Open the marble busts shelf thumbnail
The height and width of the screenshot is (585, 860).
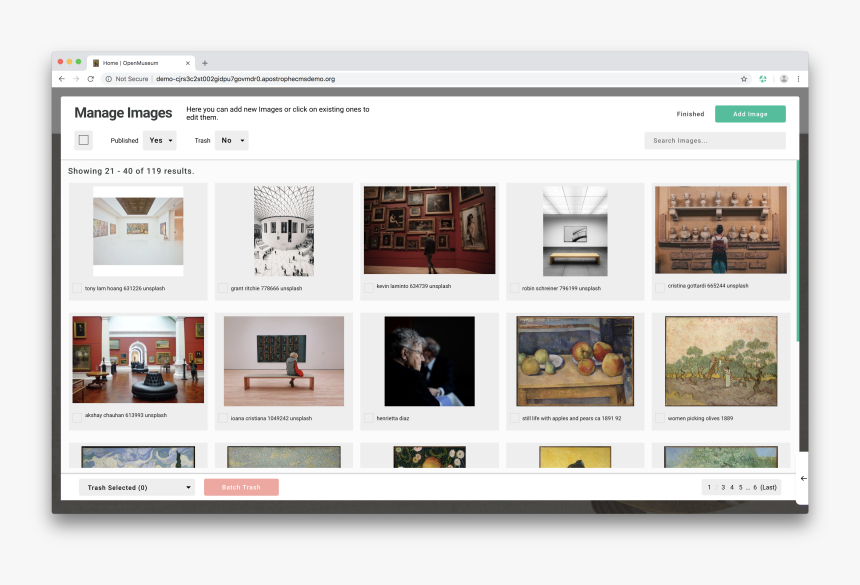(x=721, y=230)
